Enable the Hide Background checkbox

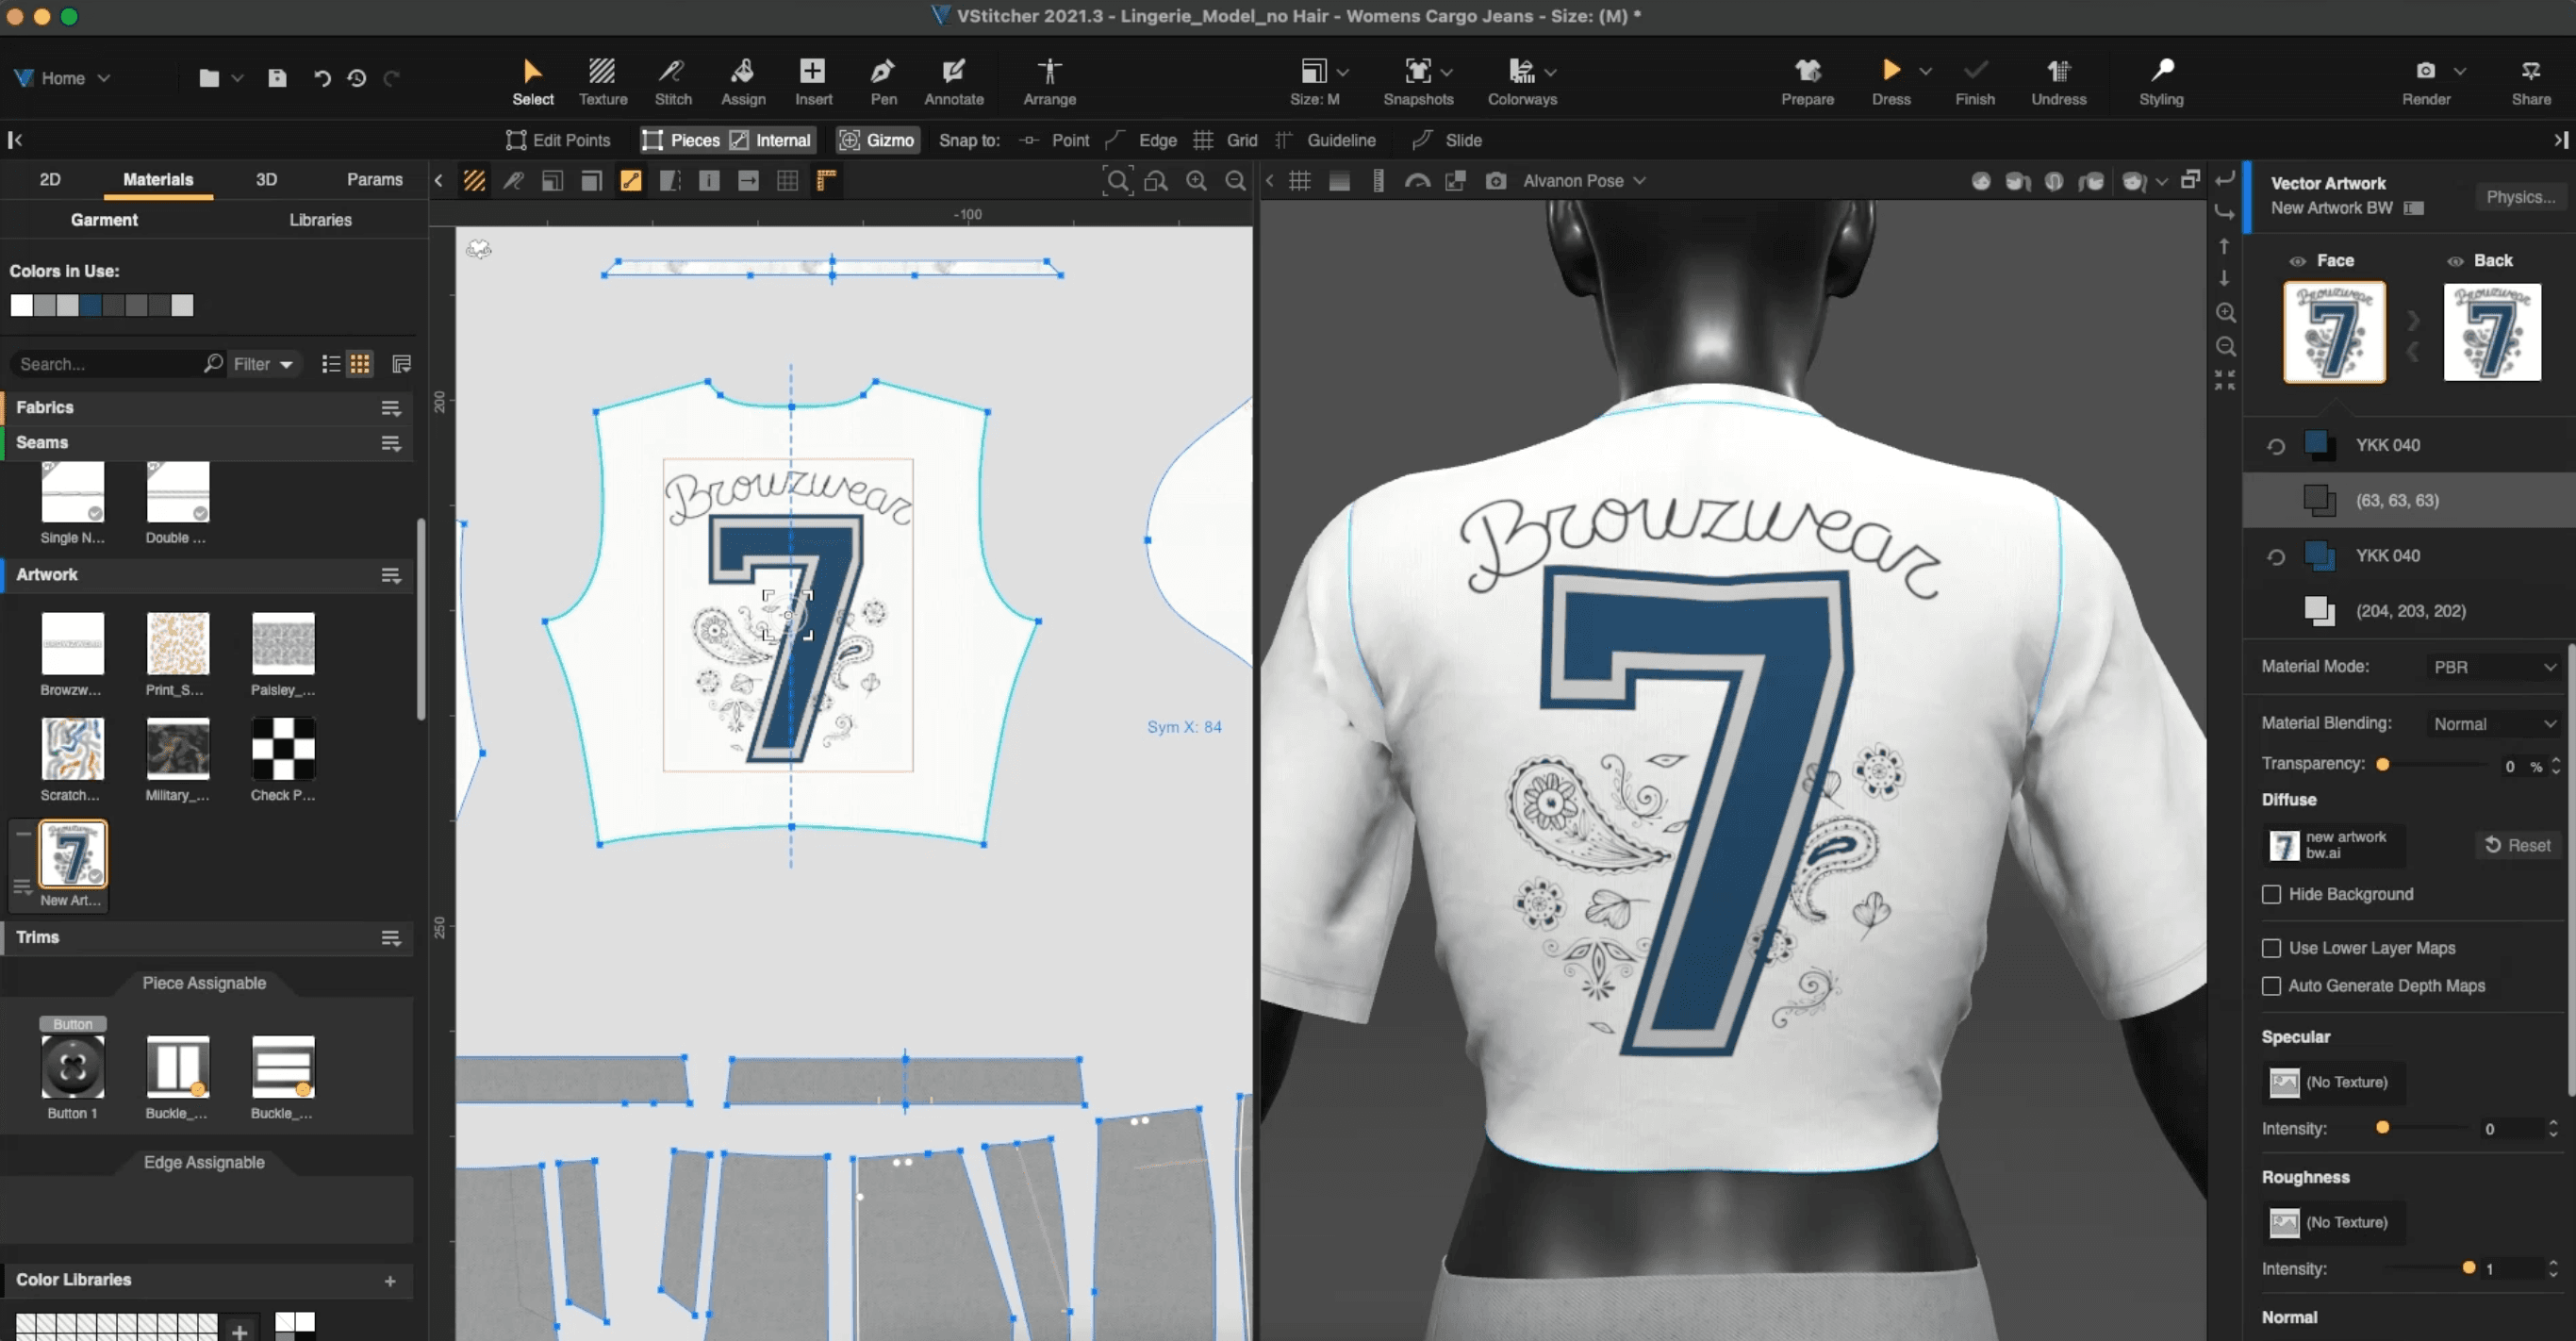pyautogui.click(x=2271, y=894)
